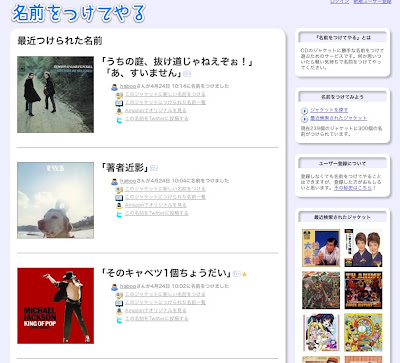400x363 pixels.
Task: Open the anime girl characters jacket thumbnail
Action: point(321,332)
